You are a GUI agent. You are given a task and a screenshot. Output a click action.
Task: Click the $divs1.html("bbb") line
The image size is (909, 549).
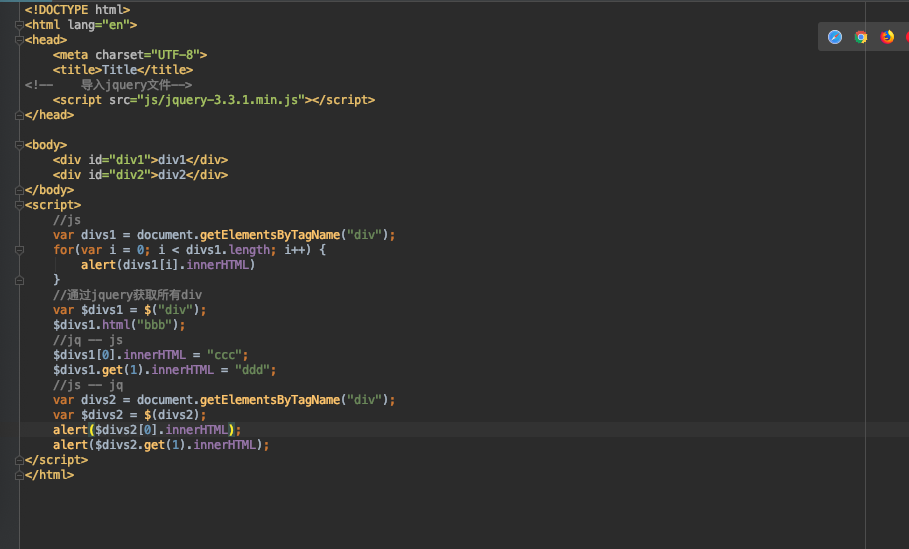(x=119, y=325)
